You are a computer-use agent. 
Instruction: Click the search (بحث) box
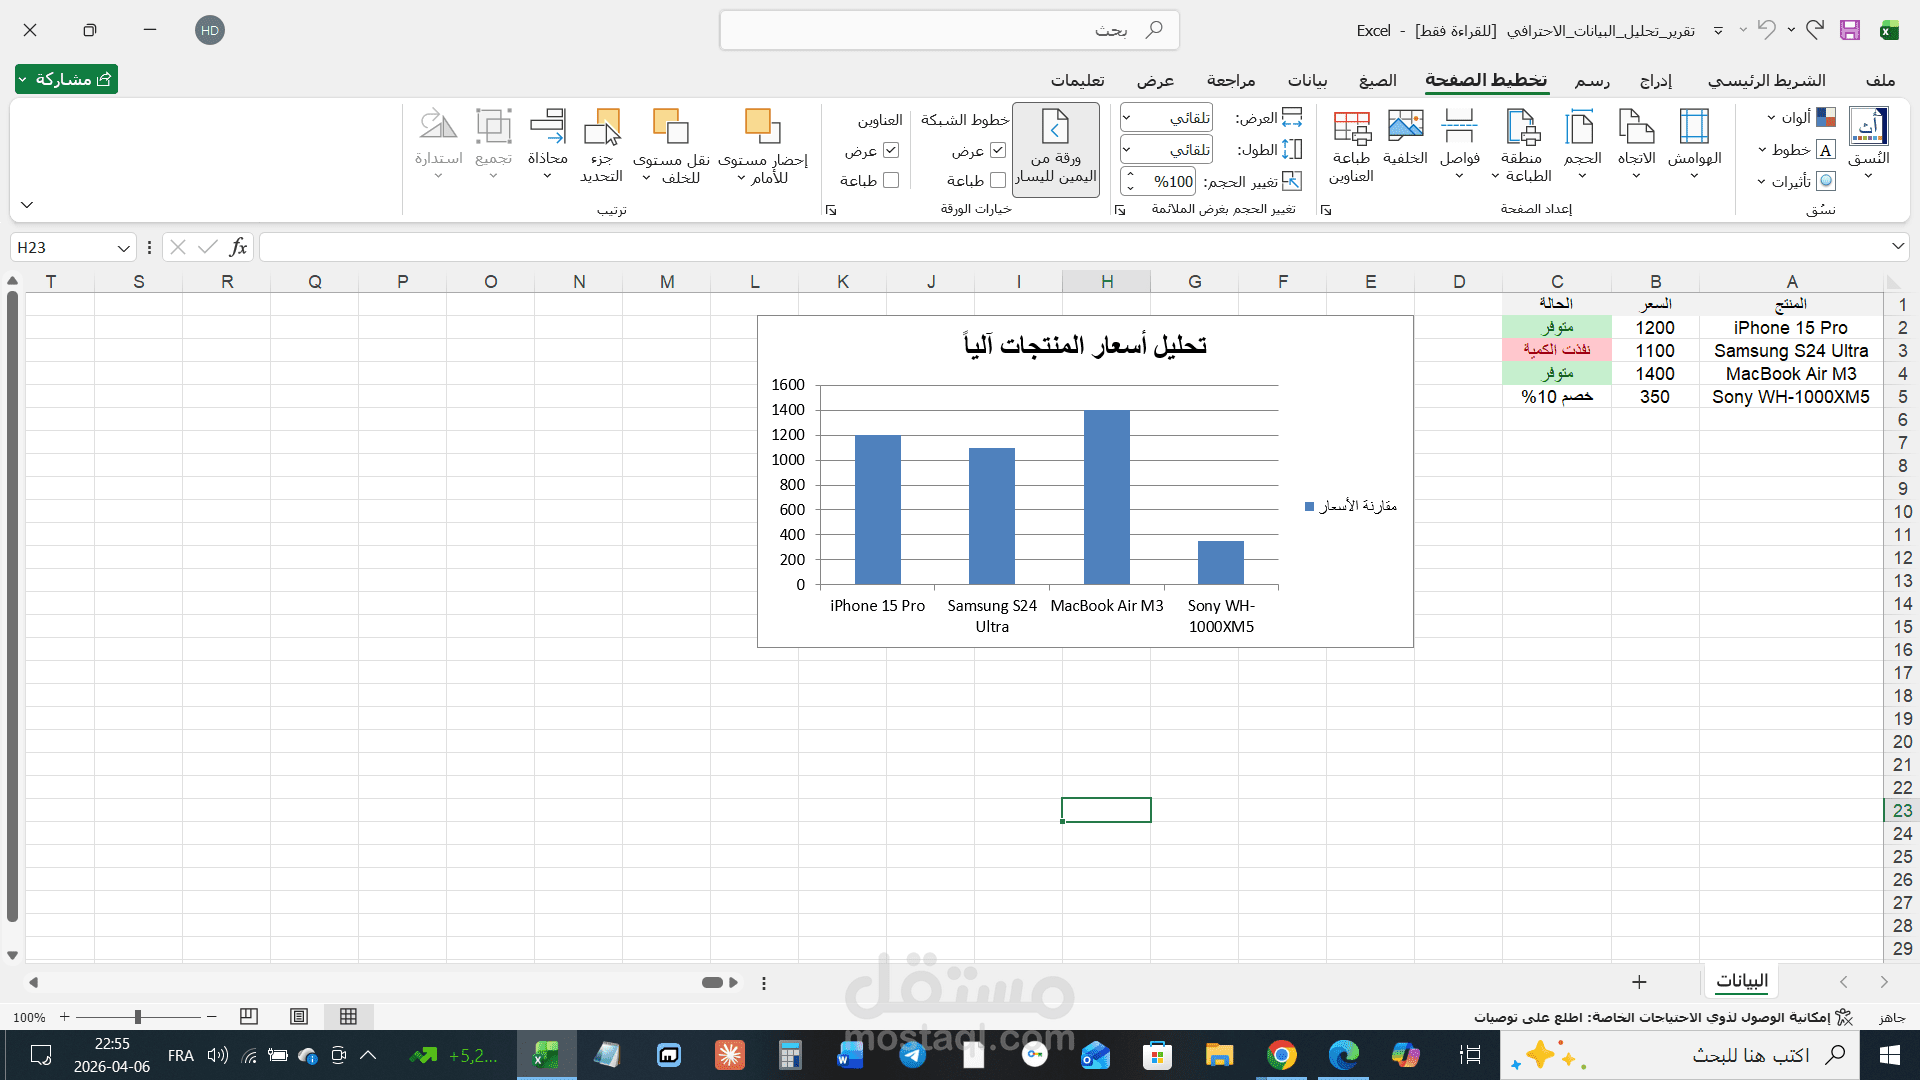click(x=949, y=30)
